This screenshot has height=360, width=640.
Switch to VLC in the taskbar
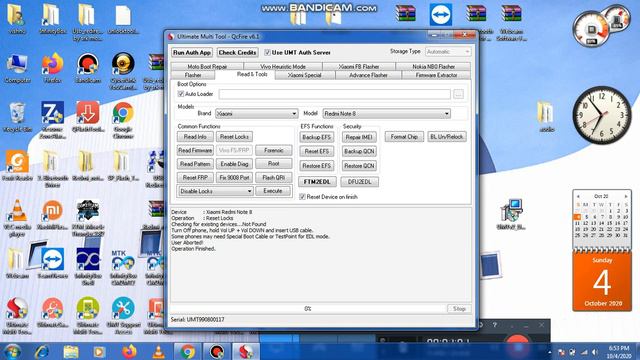point(158,351)
